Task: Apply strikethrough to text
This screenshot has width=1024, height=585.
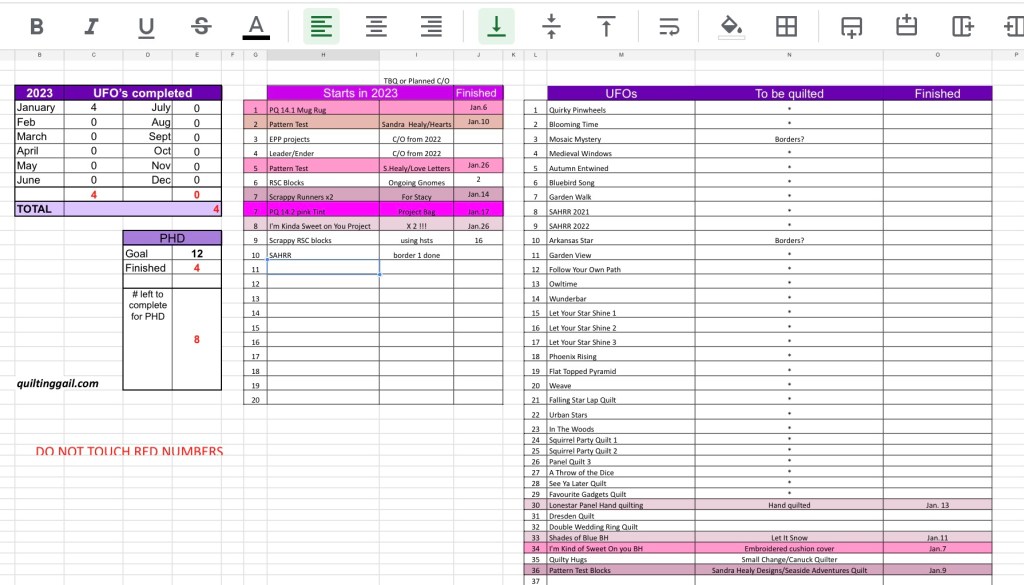Action: tap(201, 26)
